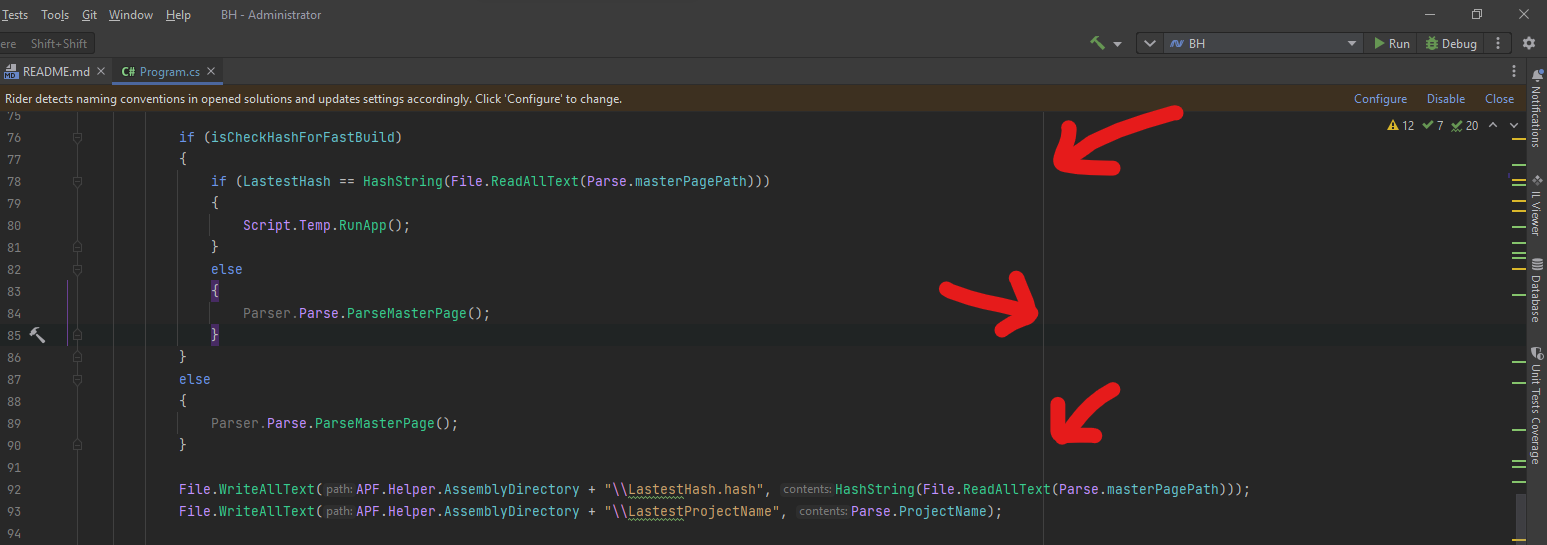Image resolution: width=1547 pixels, height=545 pixels.
Task: Switch to README.md tab
Action: tap(56, 72)
